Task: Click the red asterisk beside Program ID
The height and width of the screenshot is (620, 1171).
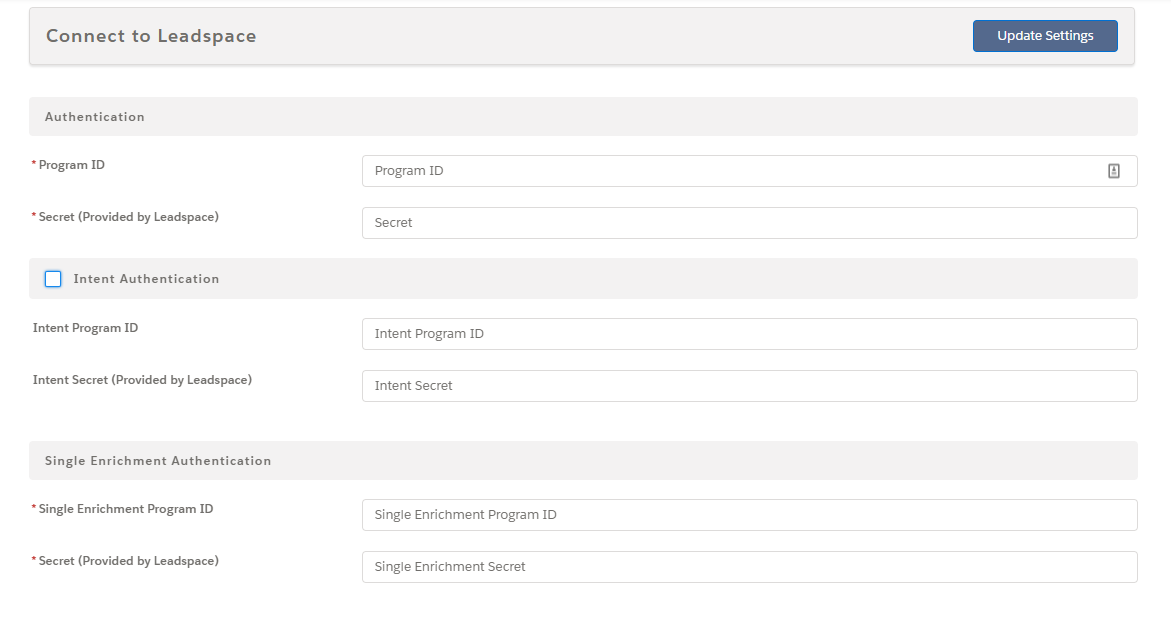Action: [34, 164]
